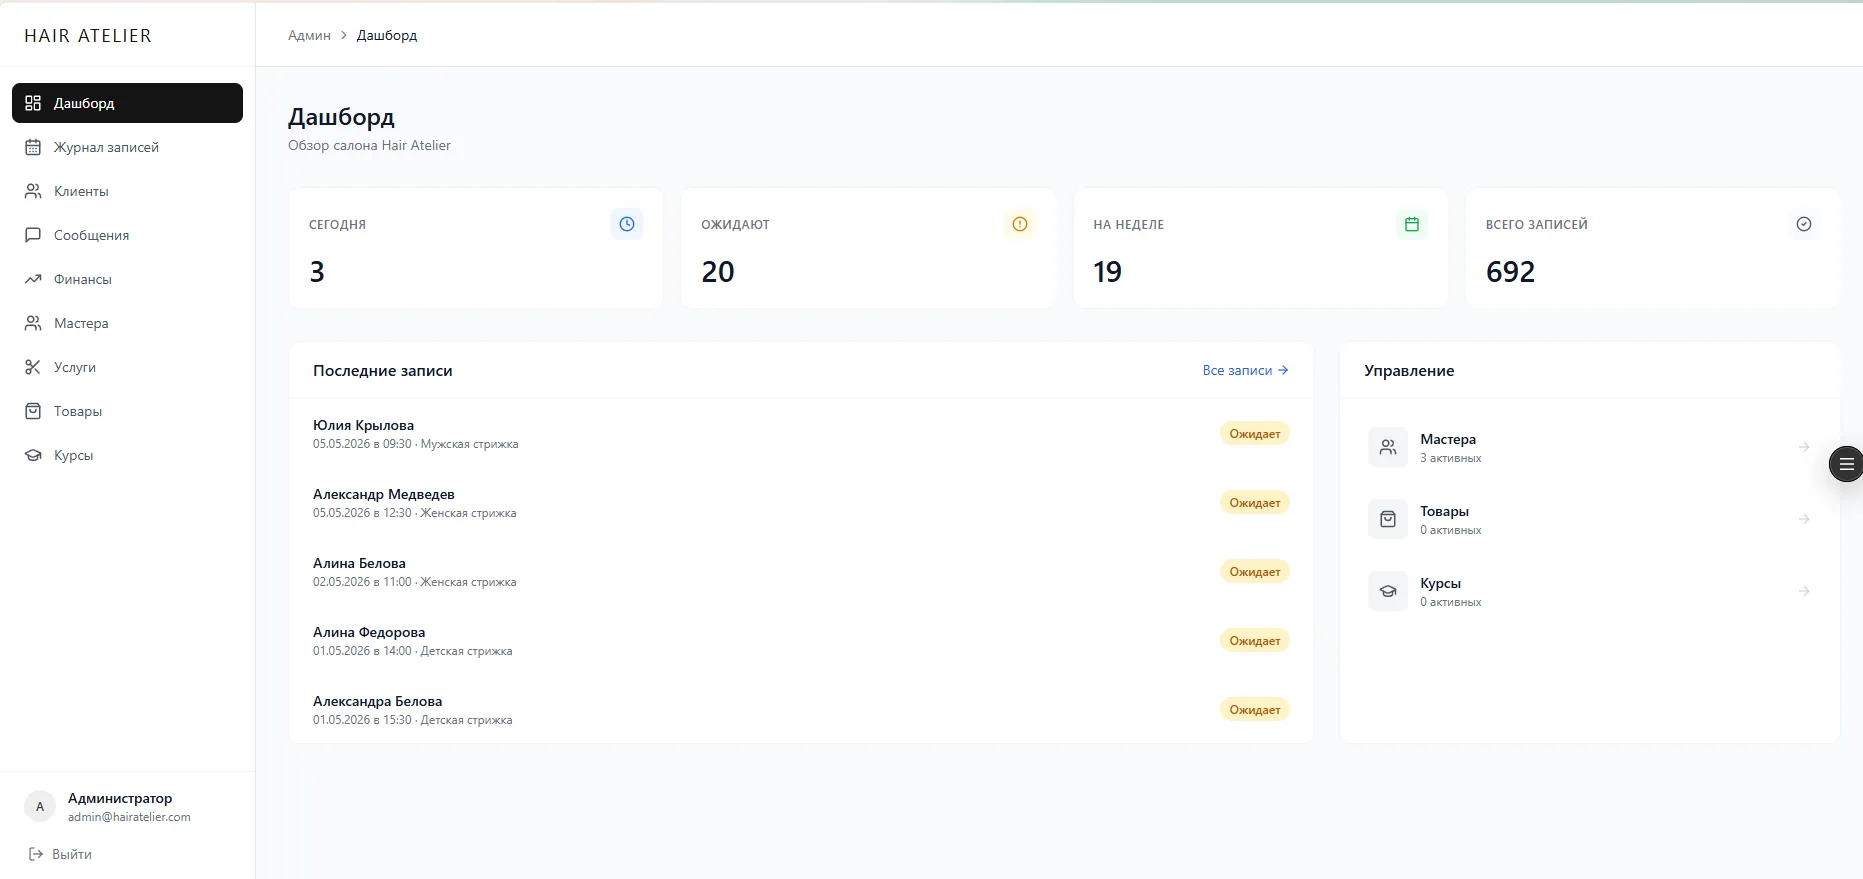Click the arrow next to Товары in Управление
Screen dimensions: 1863x879
point(1804,519)
